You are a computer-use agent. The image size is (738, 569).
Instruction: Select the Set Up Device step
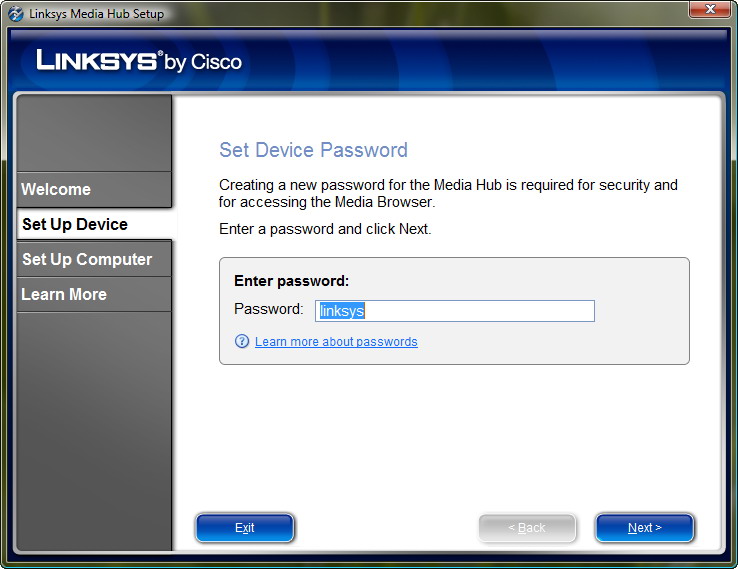(75, 224)
